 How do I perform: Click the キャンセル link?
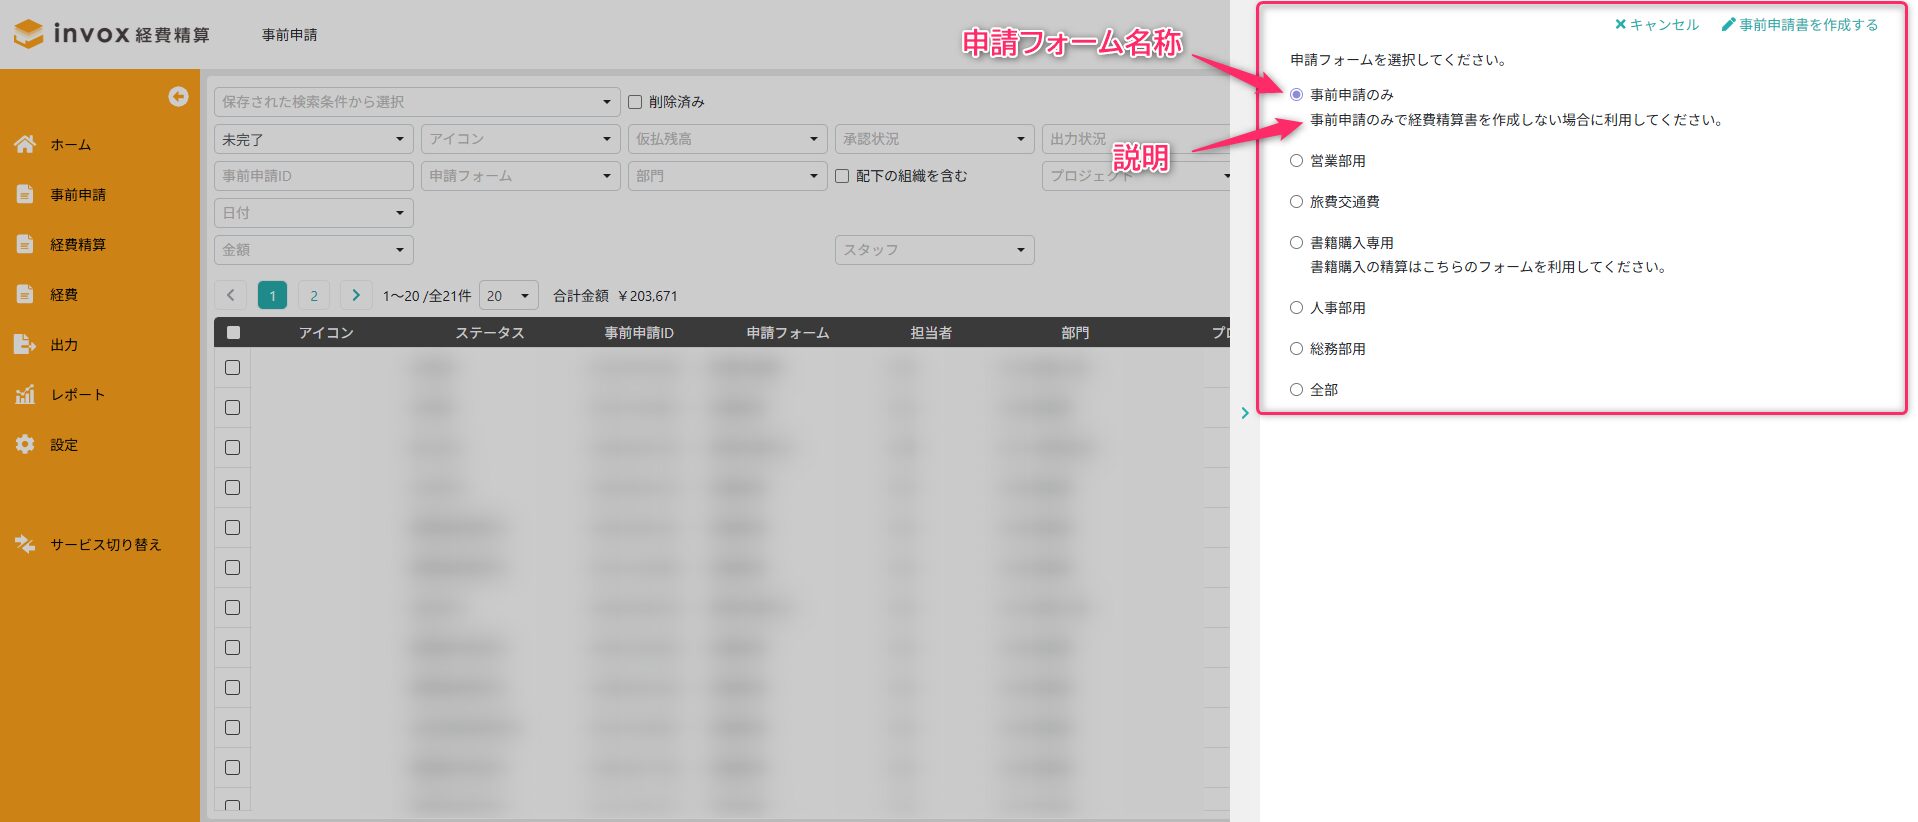[1656, 25]
